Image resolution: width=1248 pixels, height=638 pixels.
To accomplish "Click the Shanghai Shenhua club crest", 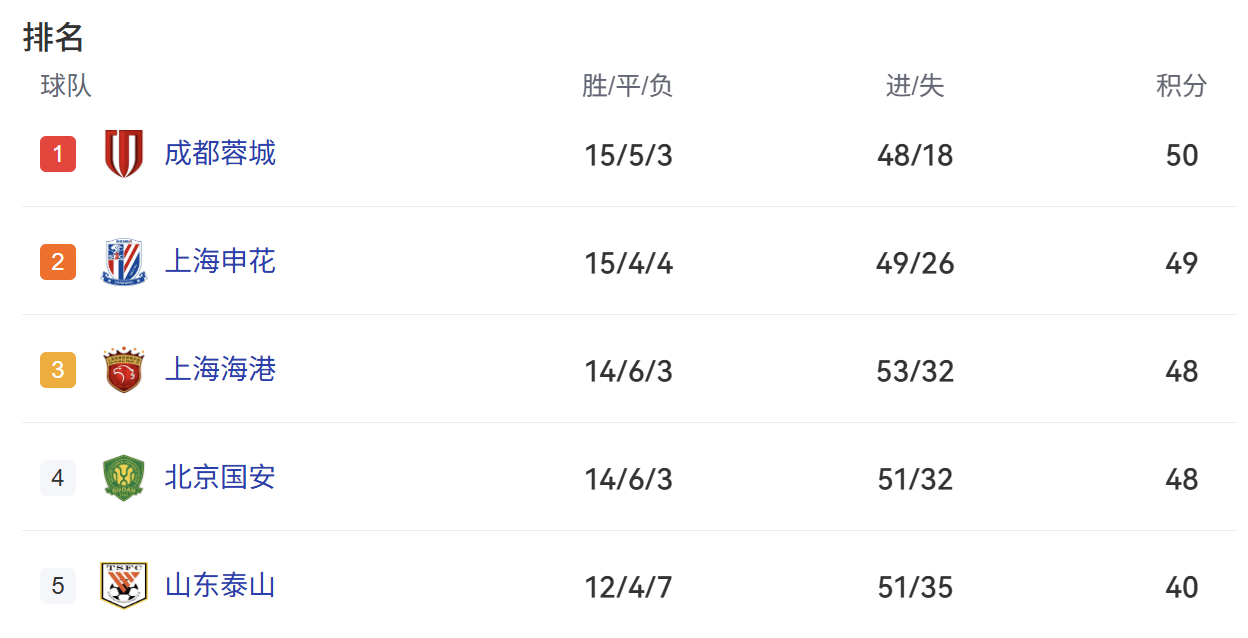I will pyautogui.click(x=124, y=261).
